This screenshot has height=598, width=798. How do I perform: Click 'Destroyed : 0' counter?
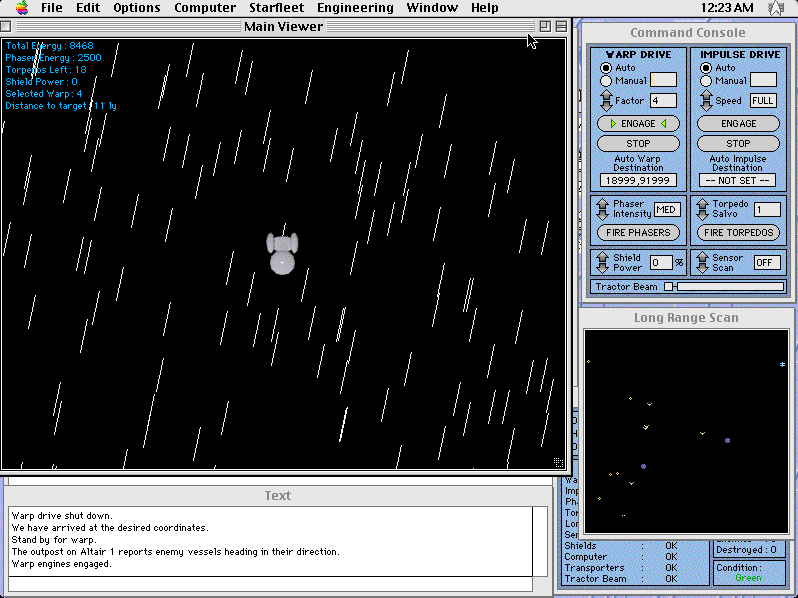click(x=746, y=550)
